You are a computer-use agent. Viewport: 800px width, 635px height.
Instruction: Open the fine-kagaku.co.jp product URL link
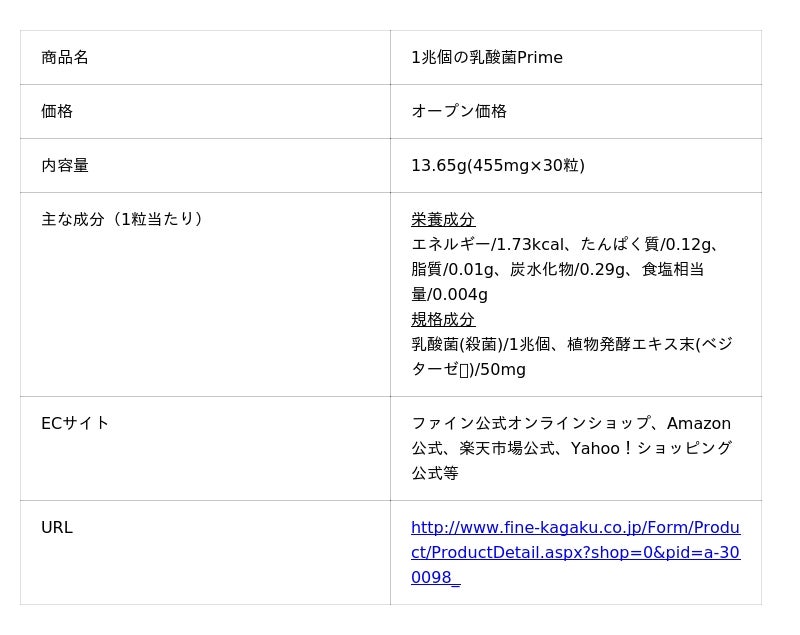pyautogui.click(x=575, y=552)
